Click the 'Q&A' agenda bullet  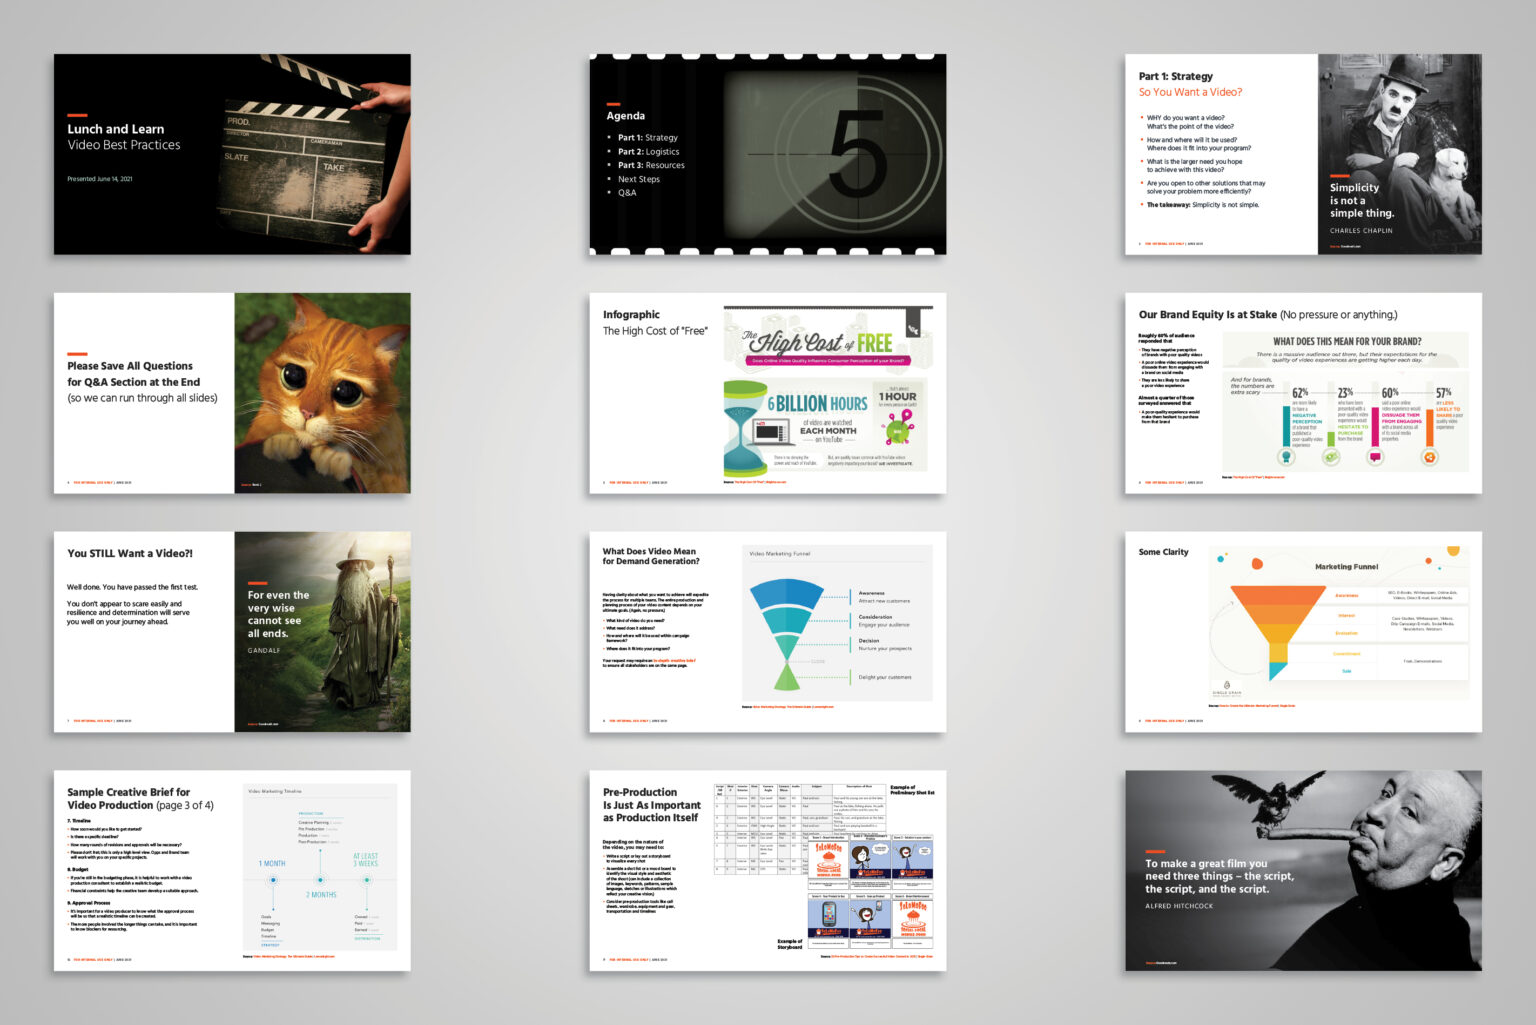[627, 193]
